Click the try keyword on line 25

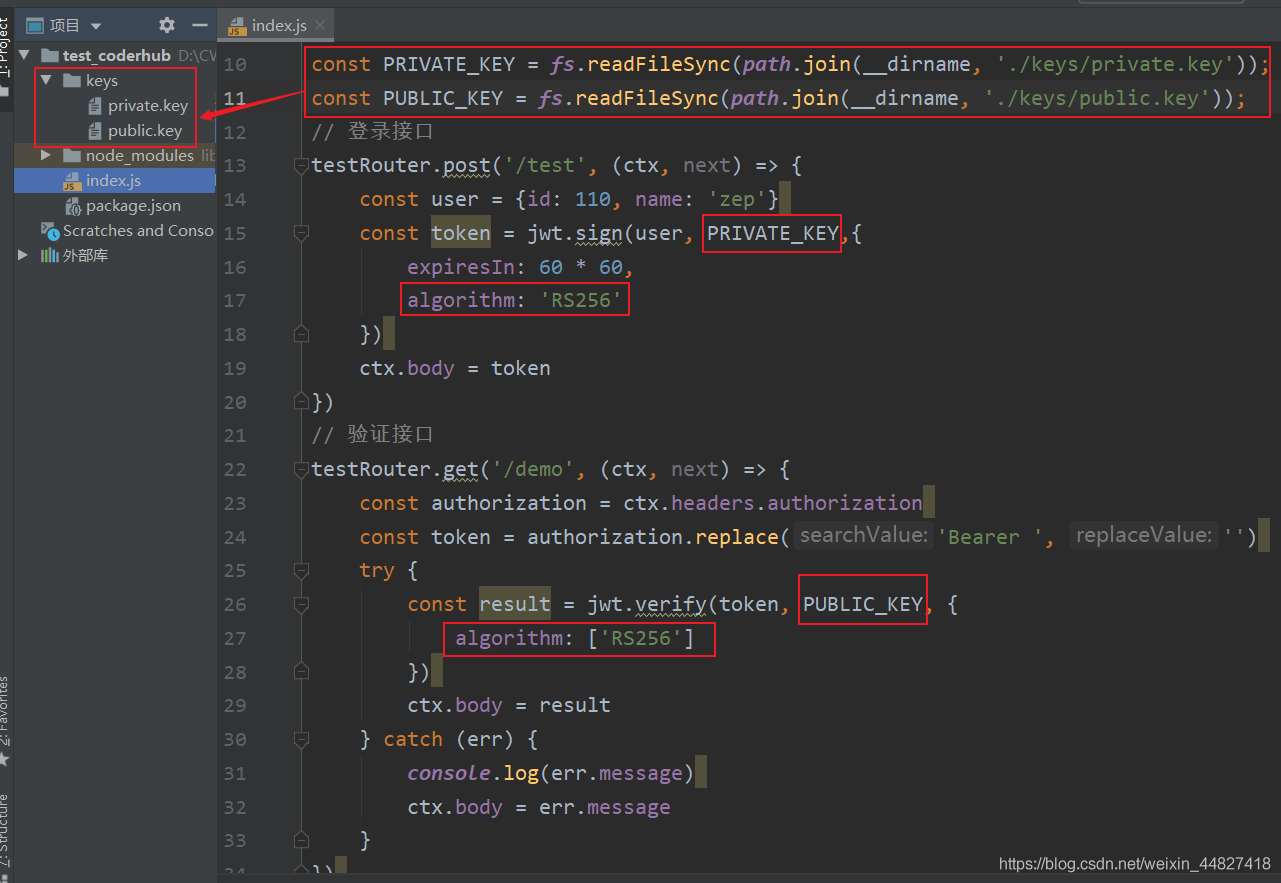coord(377,570)
